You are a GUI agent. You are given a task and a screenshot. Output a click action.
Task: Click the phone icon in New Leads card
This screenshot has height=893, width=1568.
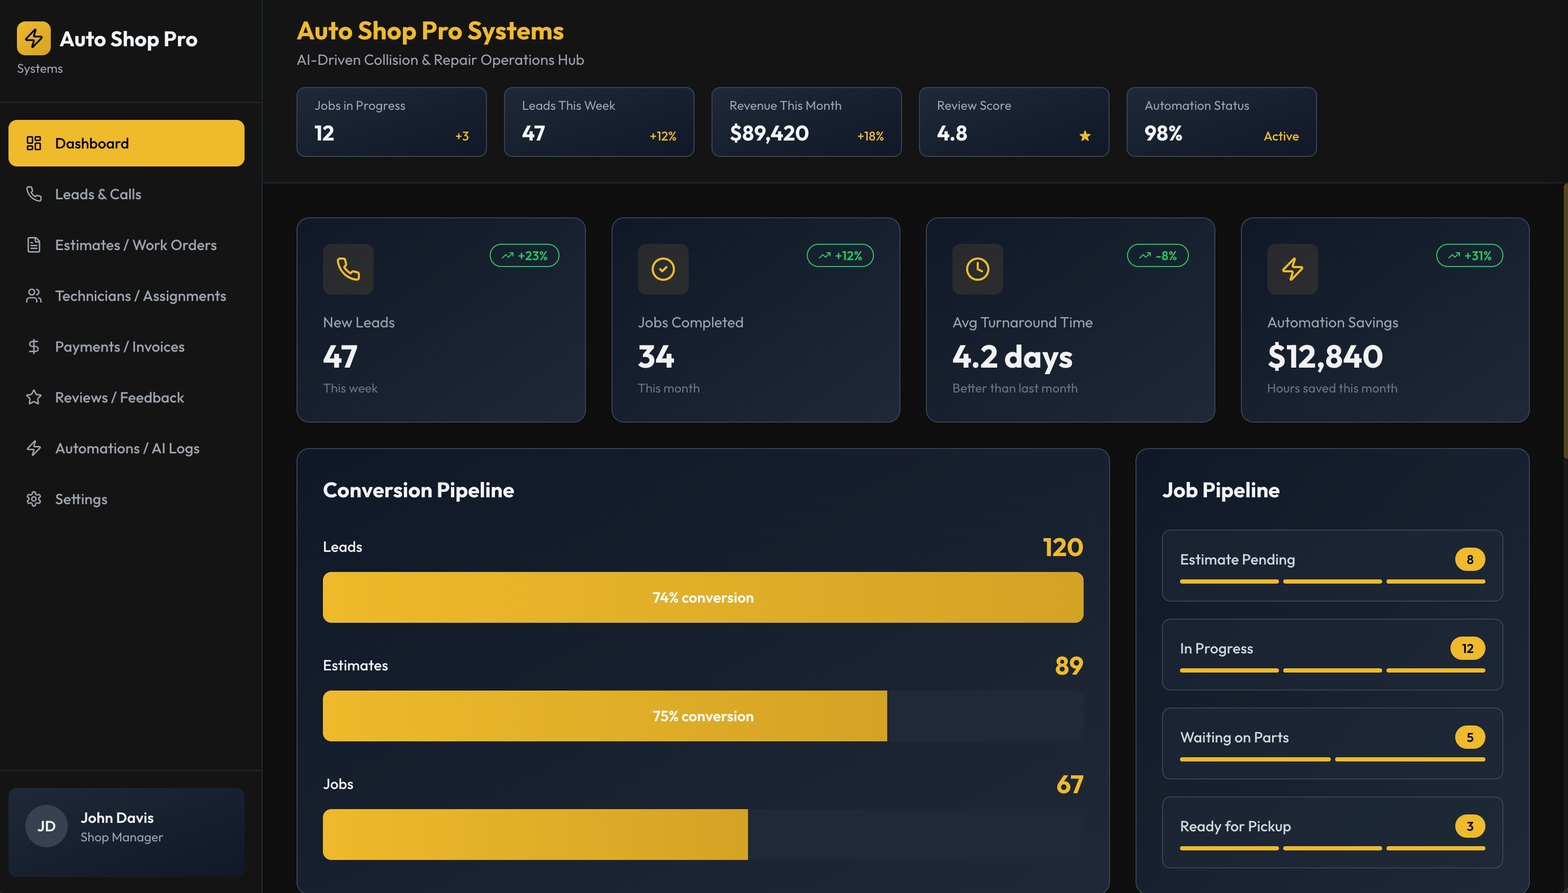tap(348, 269)
